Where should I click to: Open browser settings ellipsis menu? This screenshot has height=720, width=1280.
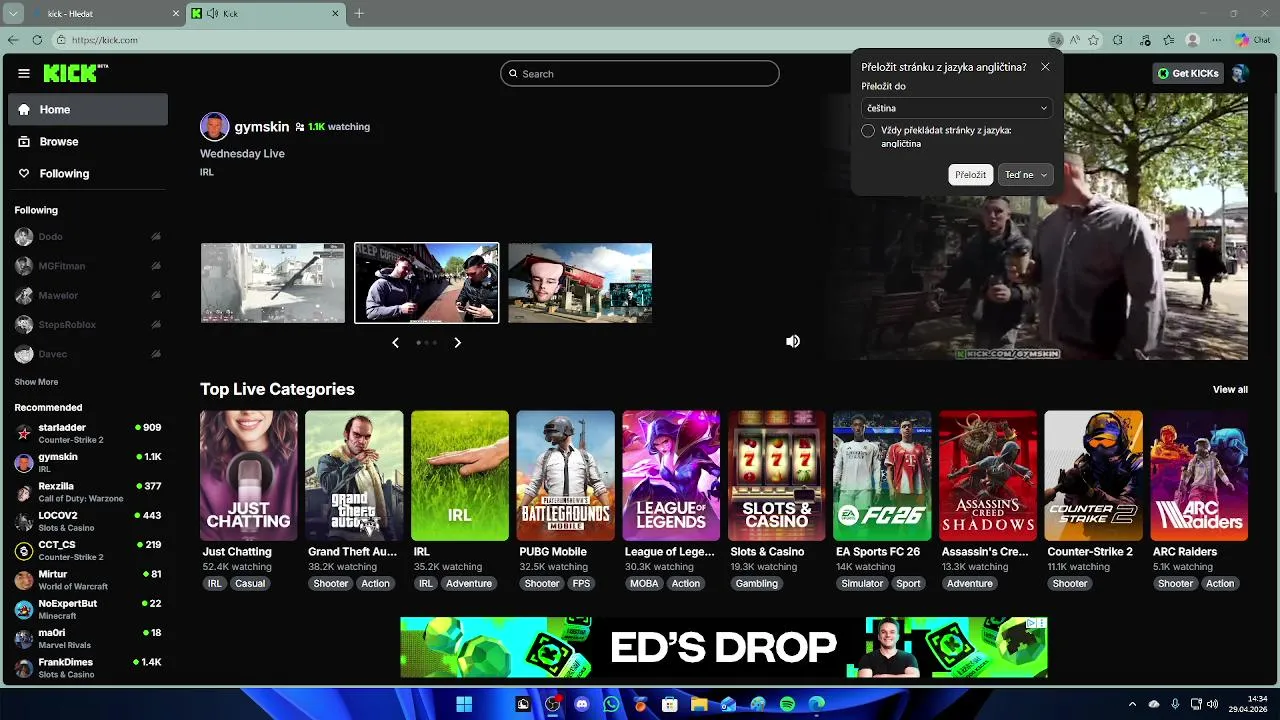coord(1216,40)
